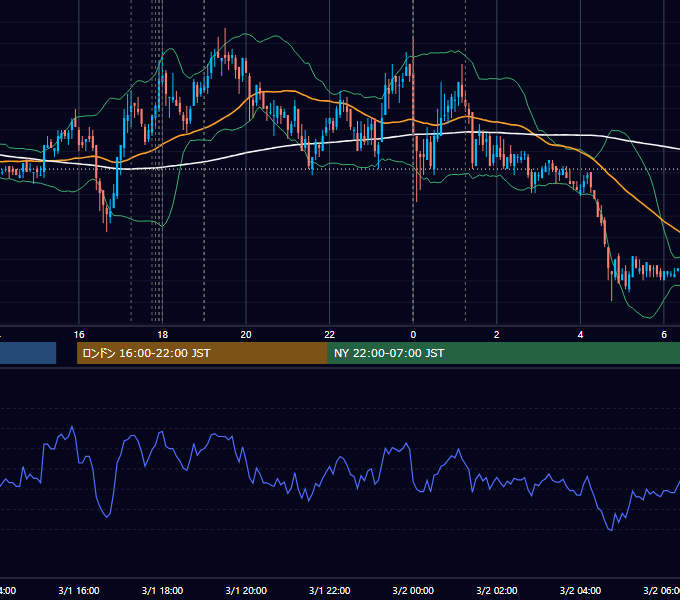The width and height of the screenshot is (680, 600).
Task: Click the hour label 18 under the price chart
Action: [x=163, y=334]
